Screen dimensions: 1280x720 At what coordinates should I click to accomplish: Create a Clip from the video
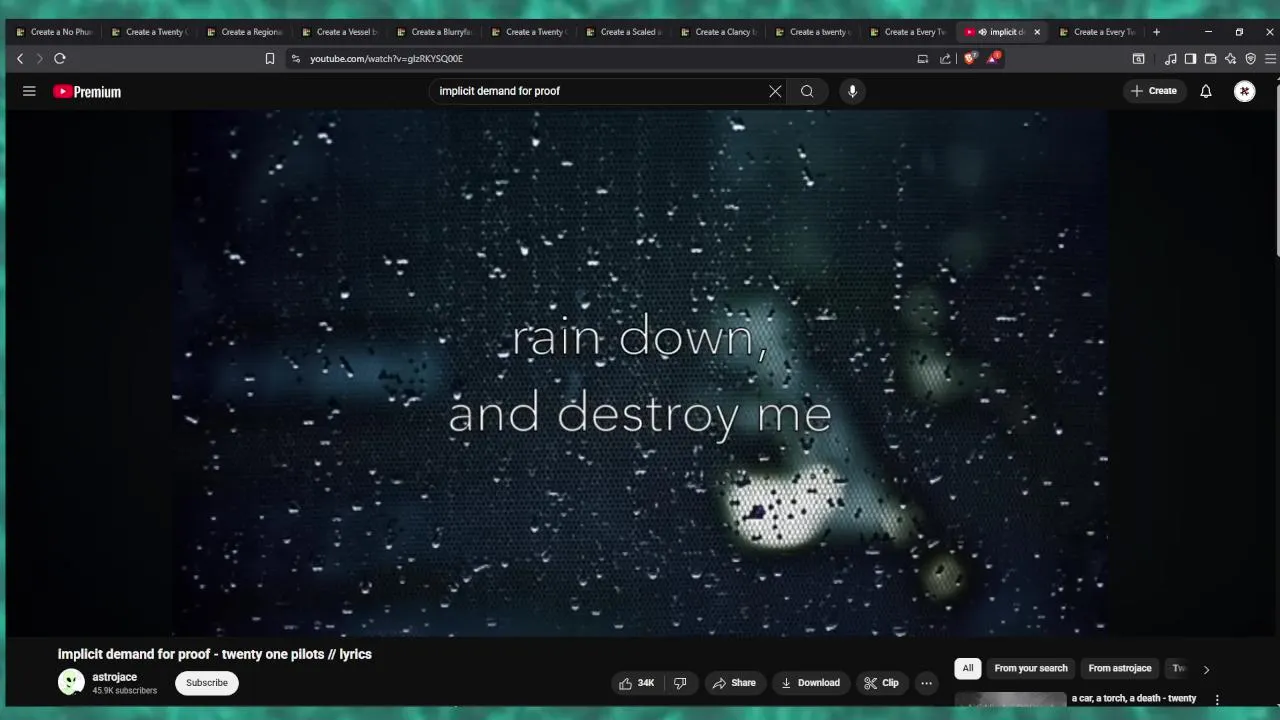(881, 683)
